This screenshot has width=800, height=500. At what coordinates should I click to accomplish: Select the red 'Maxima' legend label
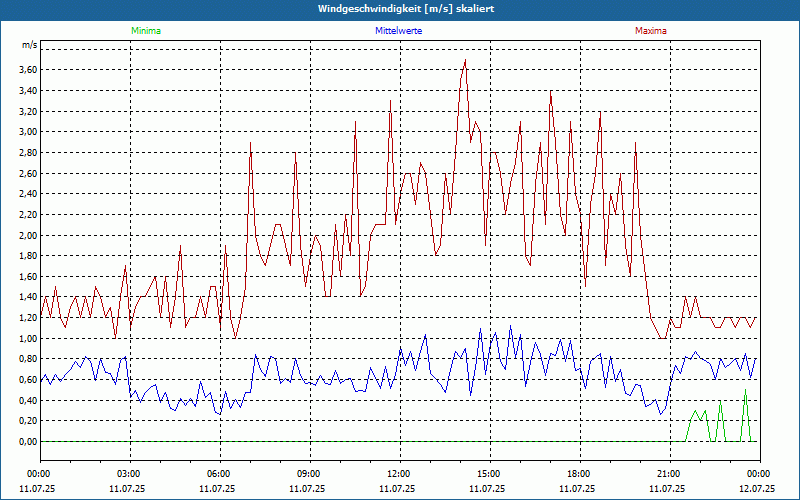pos(651,31)
